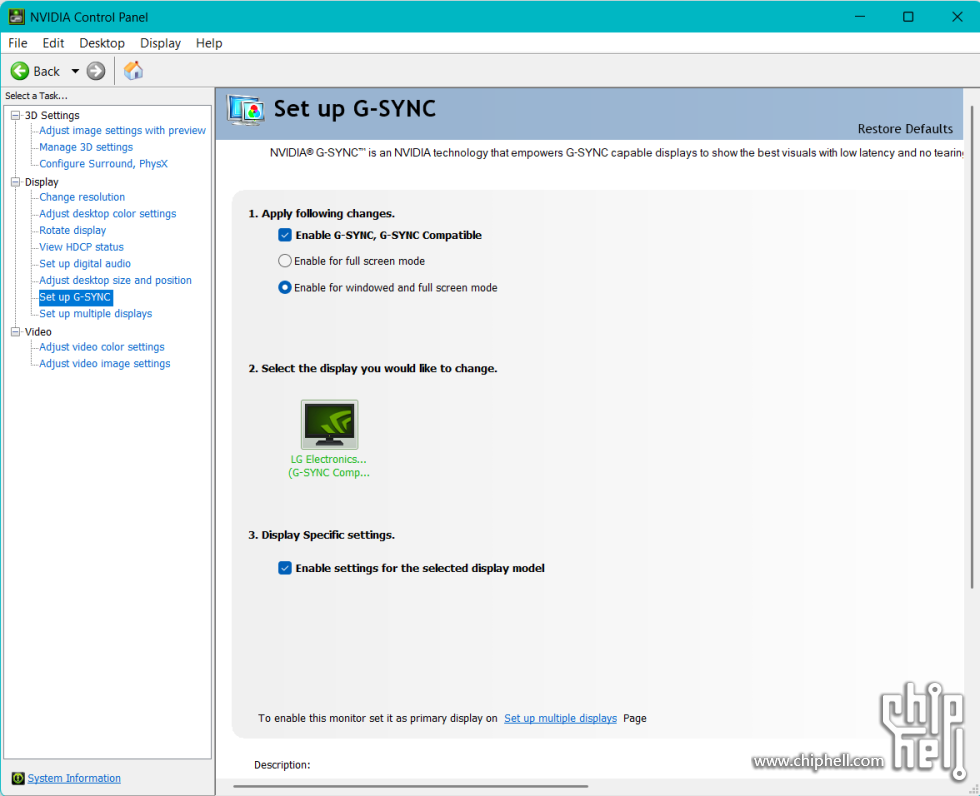The image size is (980, 796).
Task: Open the File menu
Action: point(18,43)
